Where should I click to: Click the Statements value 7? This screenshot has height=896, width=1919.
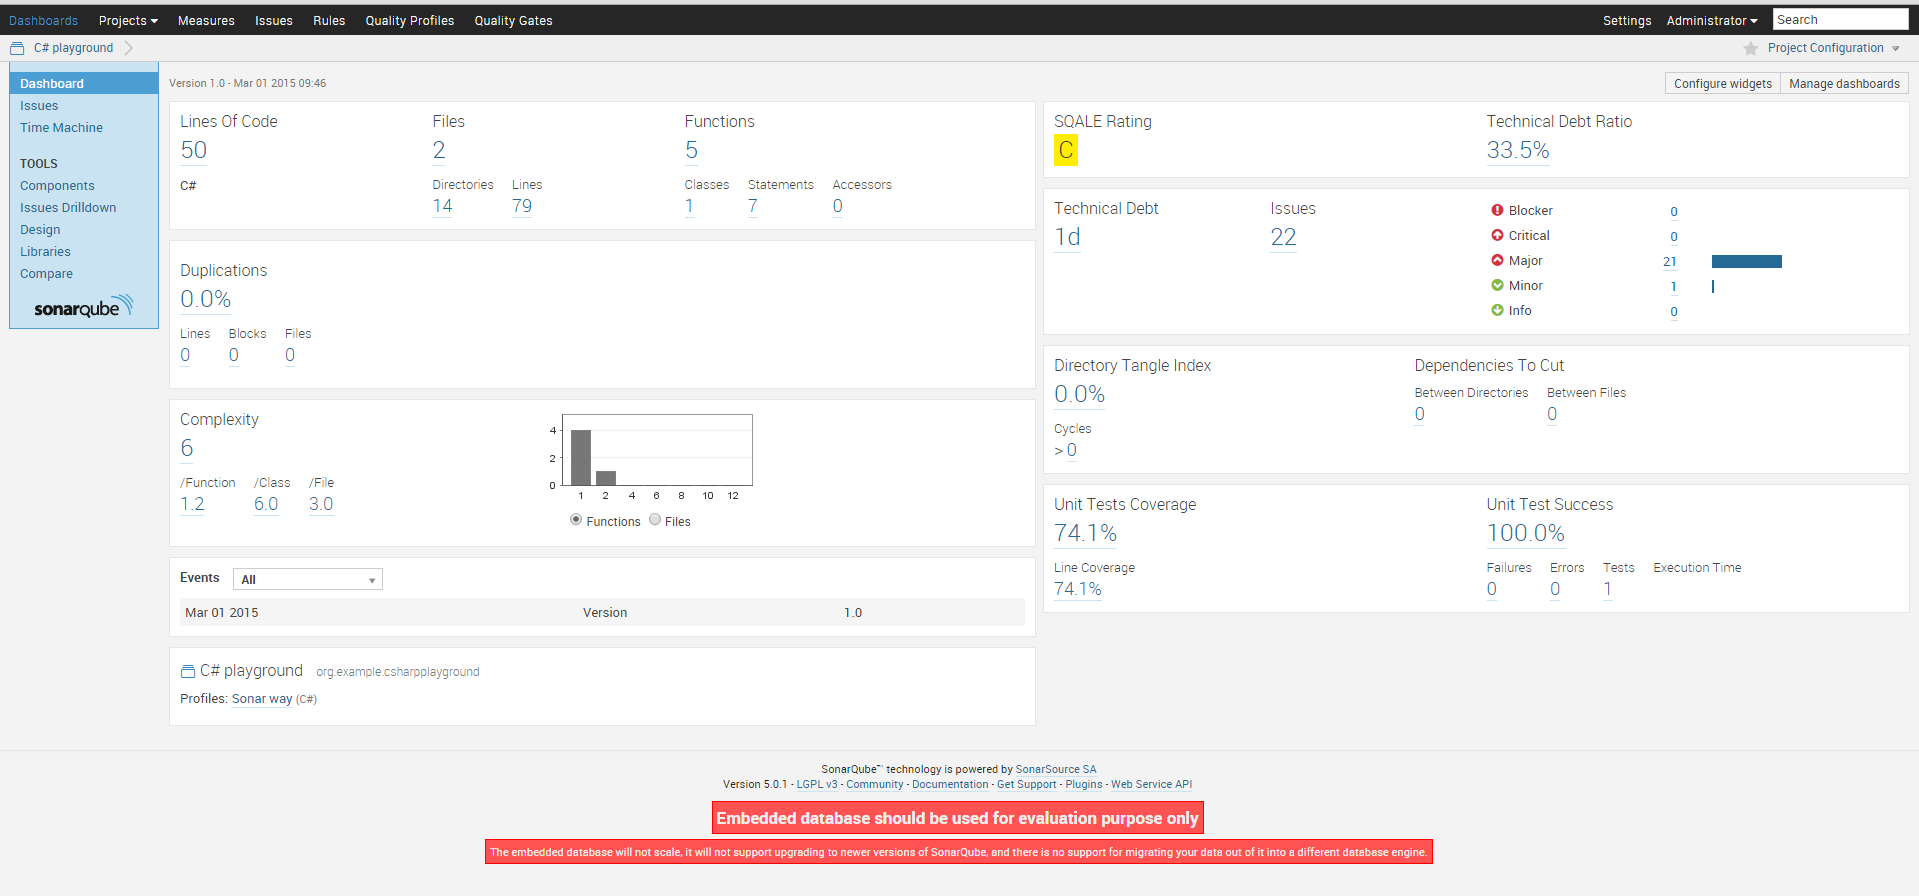[753, 206]
